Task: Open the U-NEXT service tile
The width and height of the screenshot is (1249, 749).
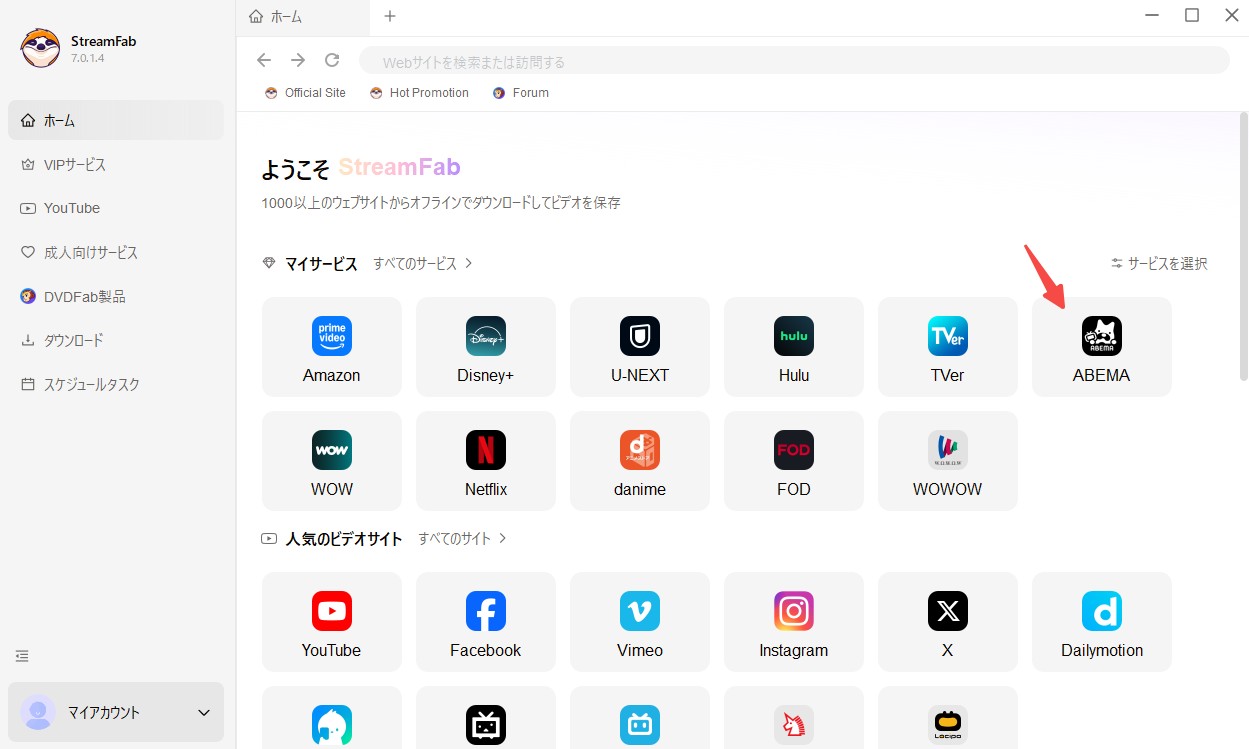Action: (639, 346)
